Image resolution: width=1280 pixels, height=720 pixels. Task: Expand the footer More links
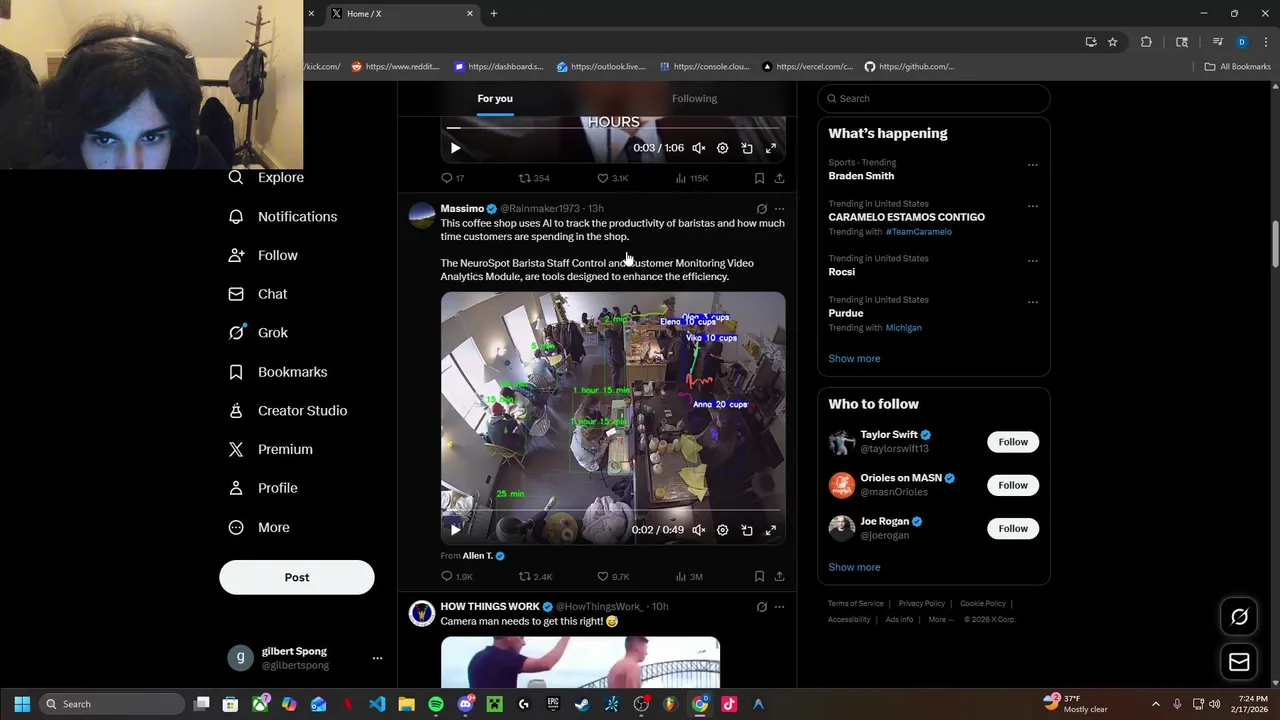940,619
